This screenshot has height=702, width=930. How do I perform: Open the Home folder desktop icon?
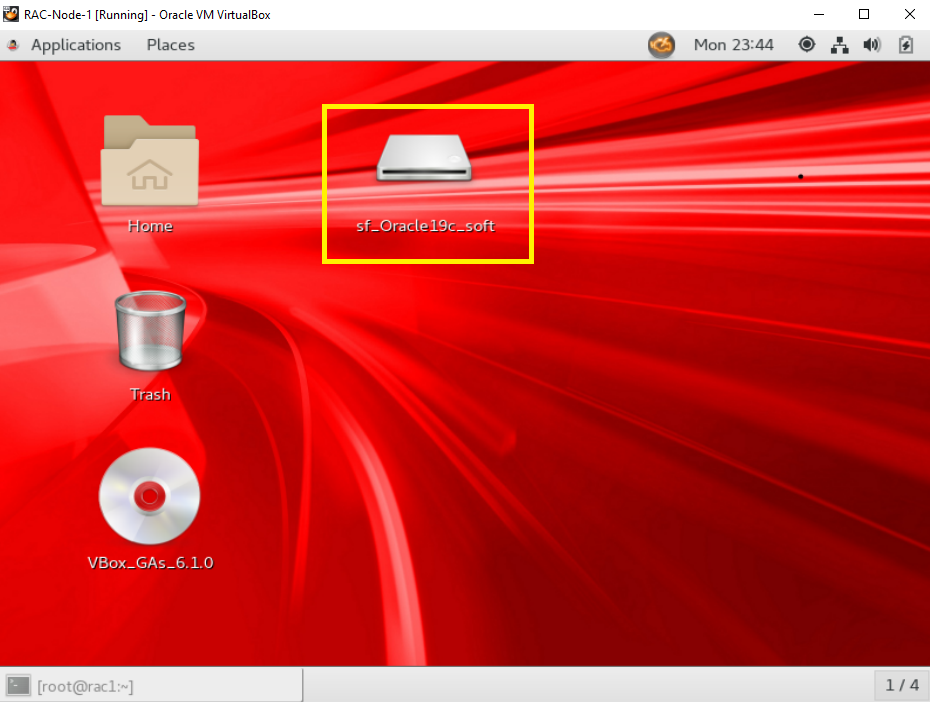click(x=149, y=161)
